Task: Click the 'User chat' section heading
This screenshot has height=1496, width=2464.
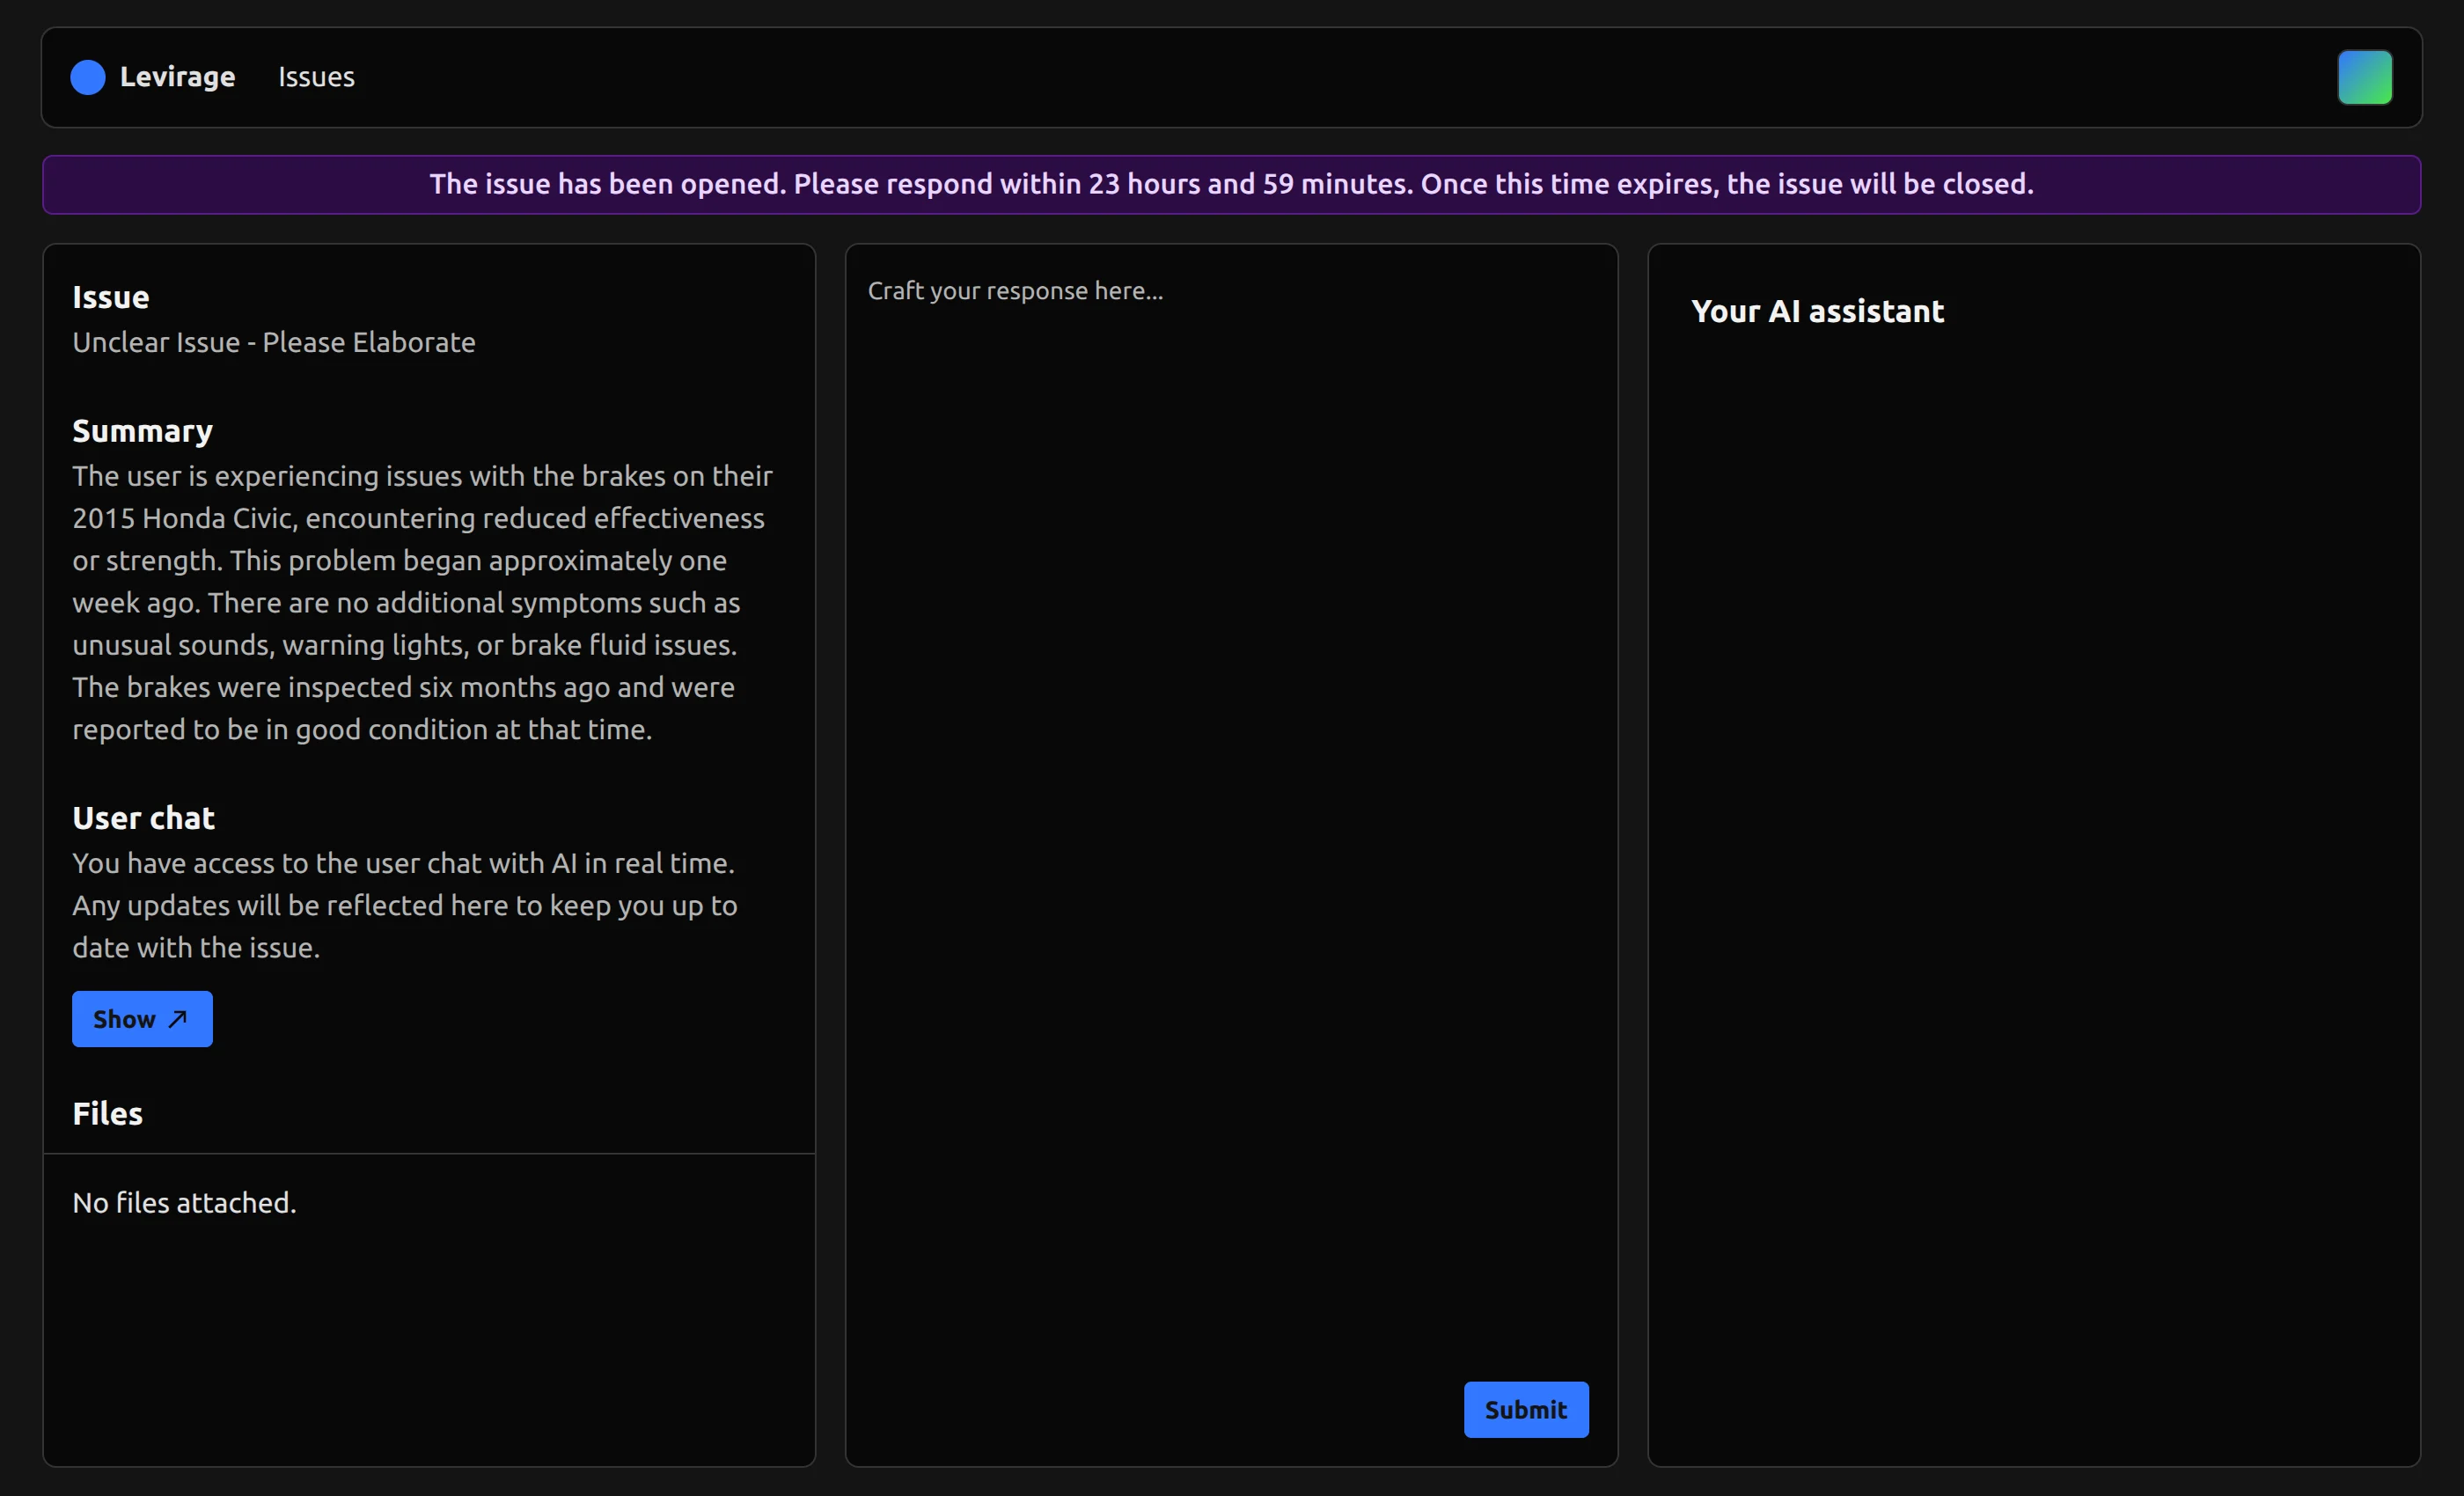Action: point(143,818)
